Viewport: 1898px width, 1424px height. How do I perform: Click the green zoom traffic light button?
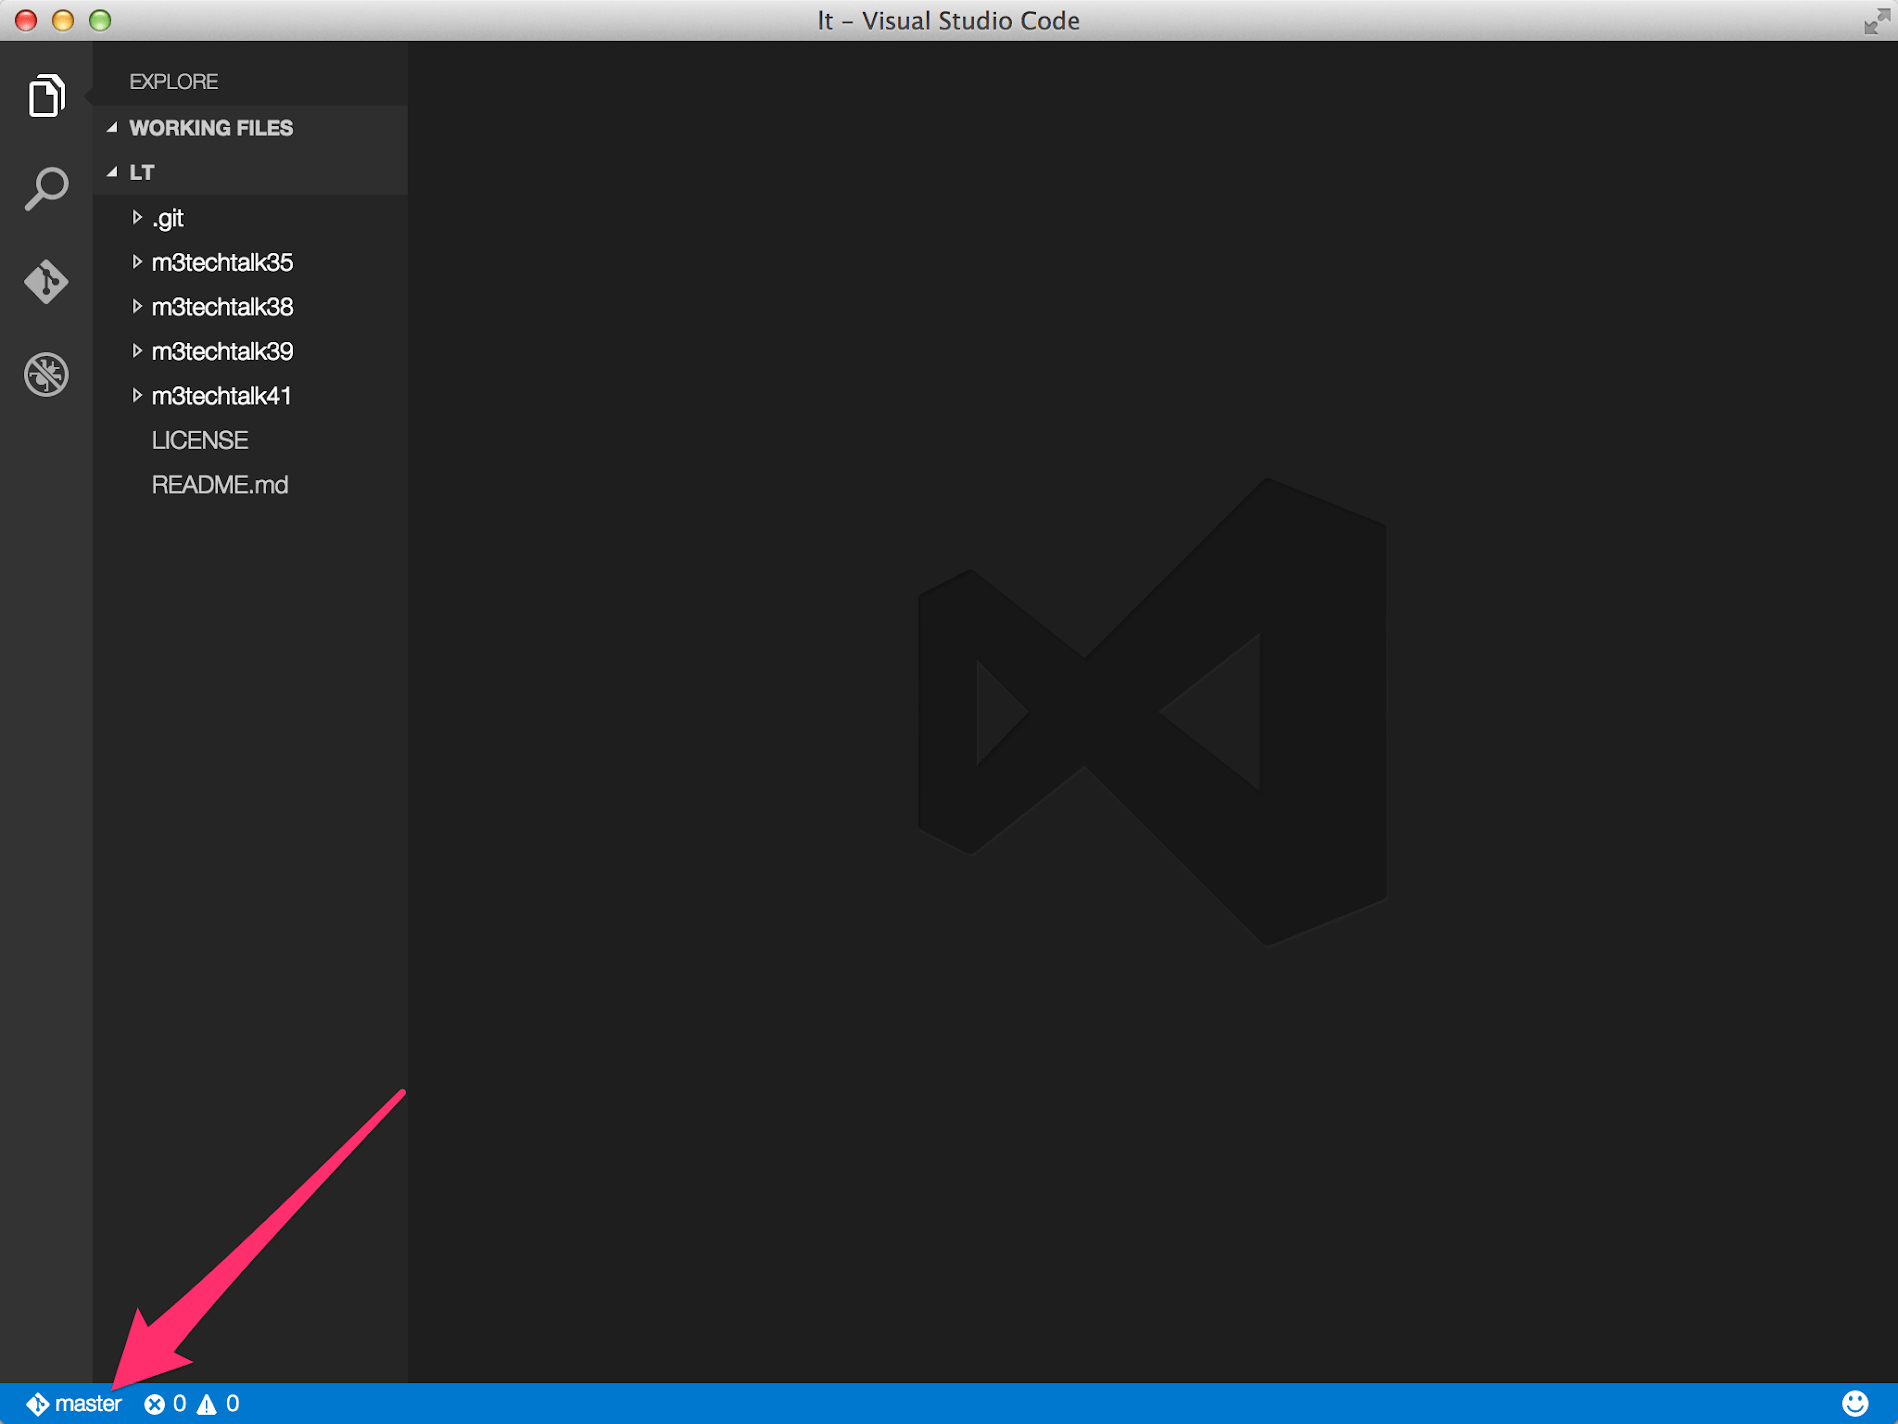click(x=99, y=20)
